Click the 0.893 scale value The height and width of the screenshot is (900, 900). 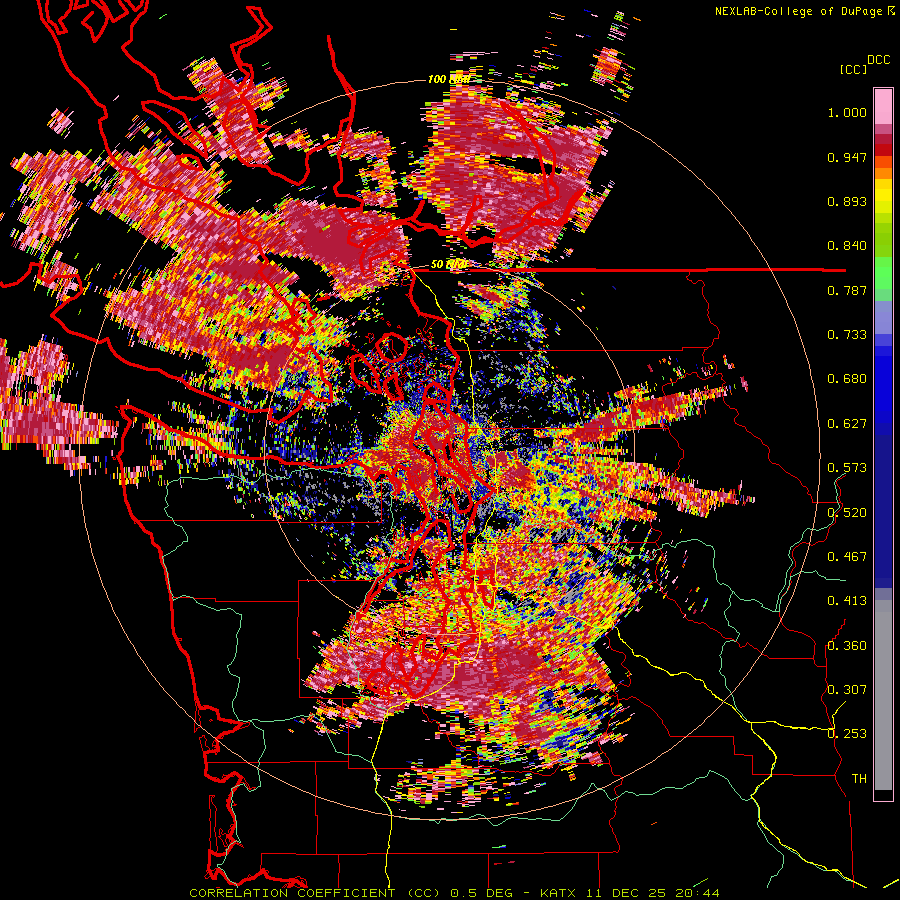[847, 201]
